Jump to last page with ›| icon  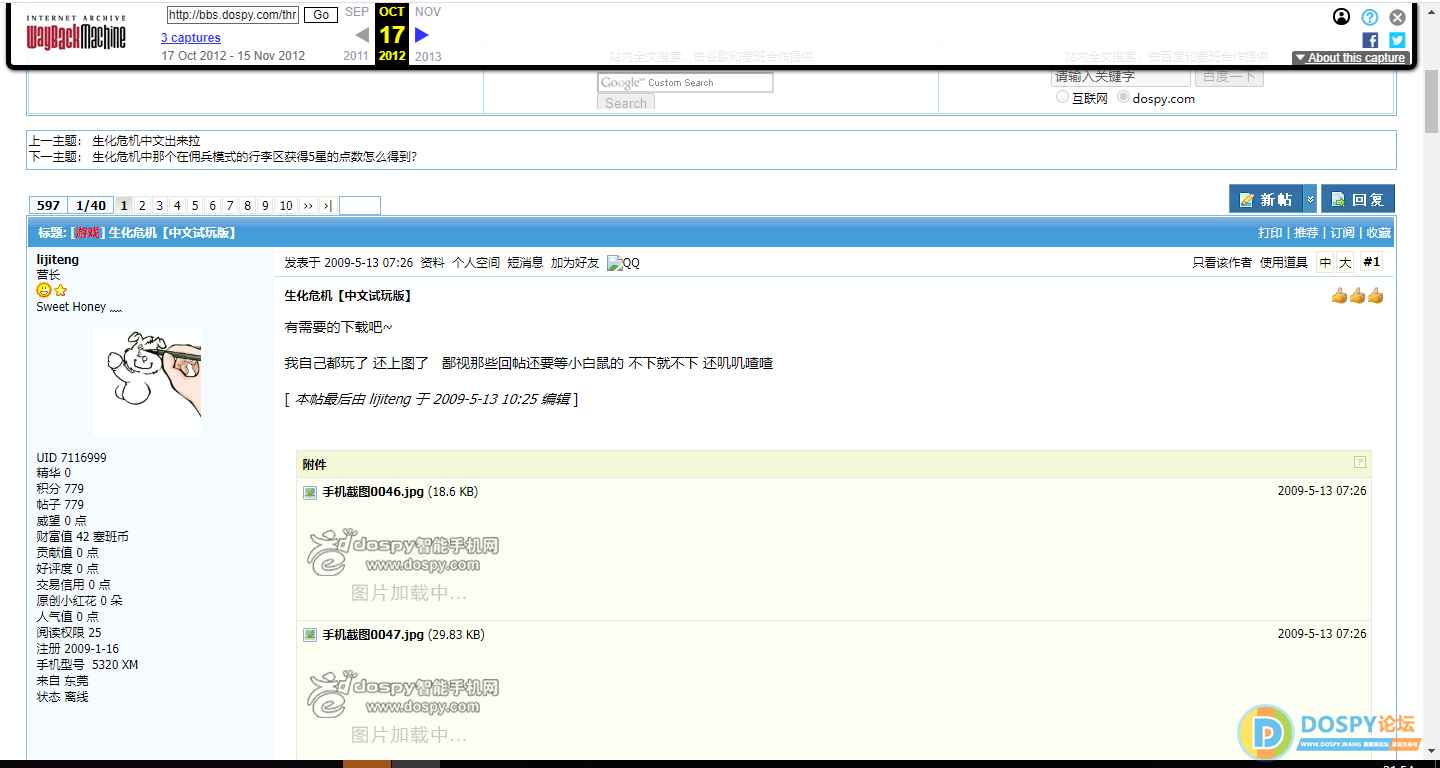[328, 205]
